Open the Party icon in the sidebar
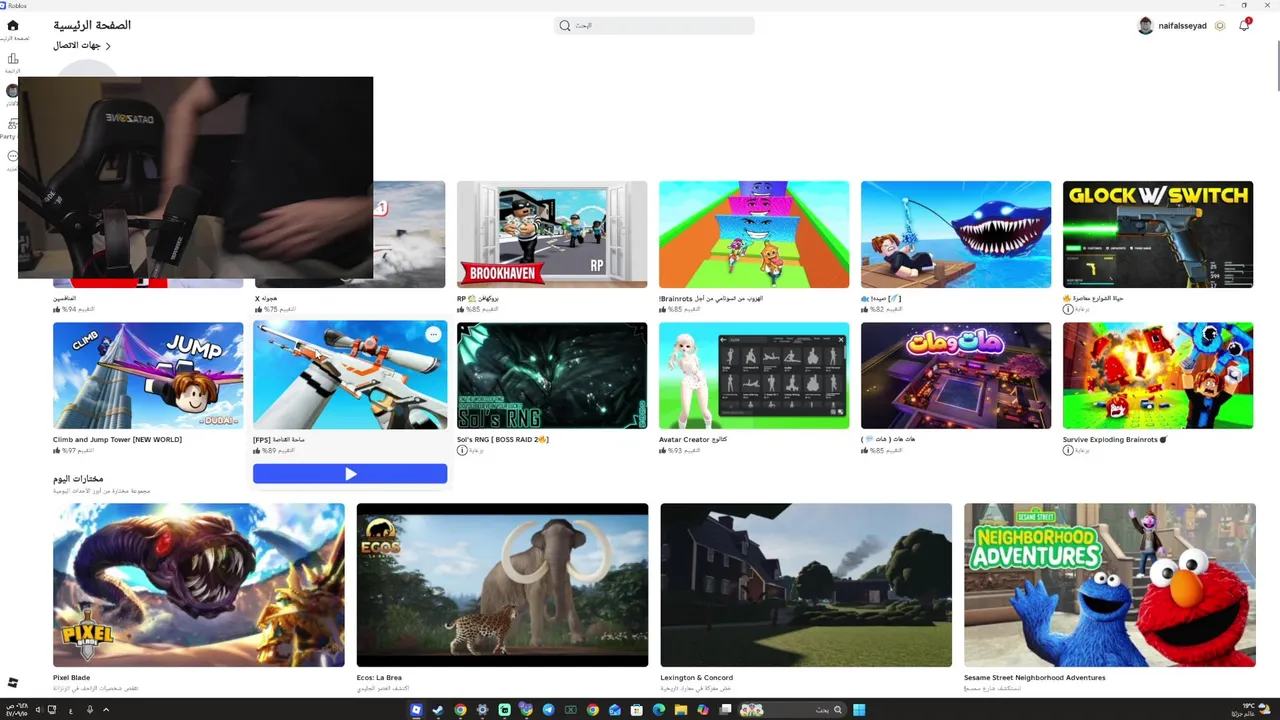 click(12, 124)
